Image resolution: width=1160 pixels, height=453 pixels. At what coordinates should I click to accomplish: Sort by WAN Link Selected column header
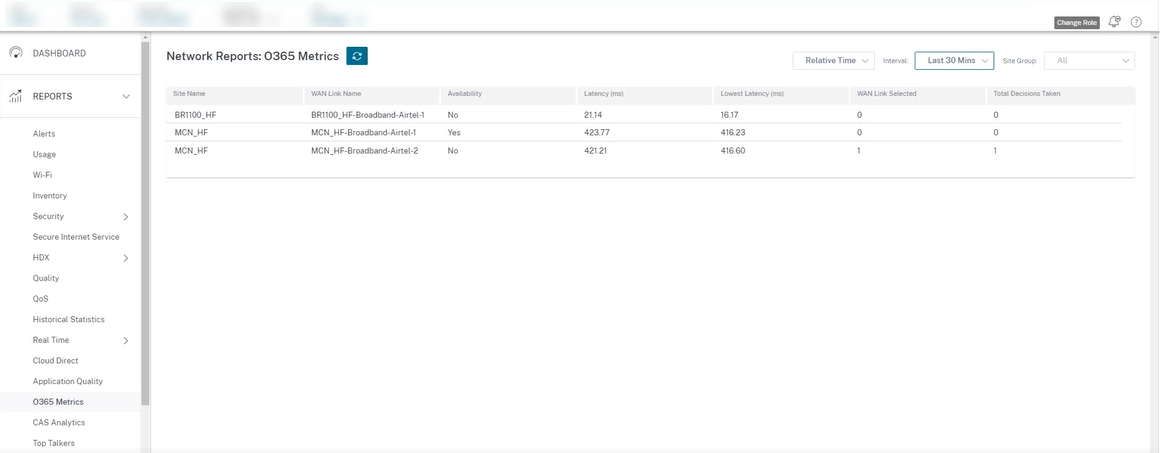pyautogui.click(x=886, y=94)
